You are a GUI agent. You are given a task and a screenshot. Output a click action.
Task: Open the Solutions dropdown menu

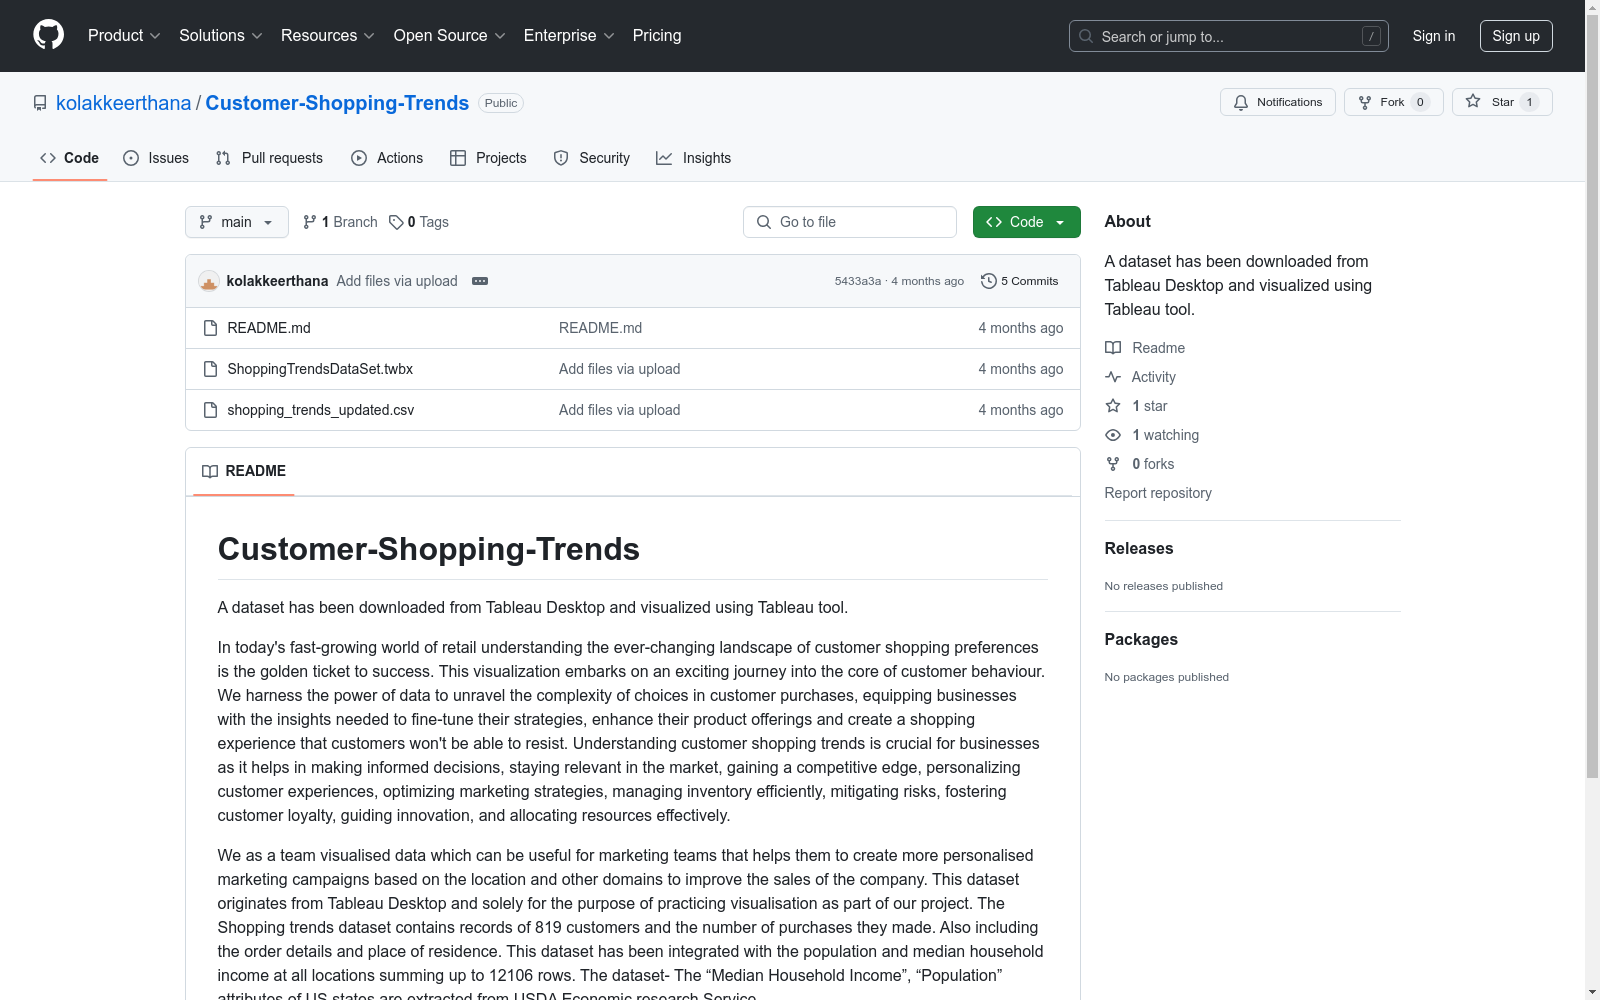[x=221, y=35]
